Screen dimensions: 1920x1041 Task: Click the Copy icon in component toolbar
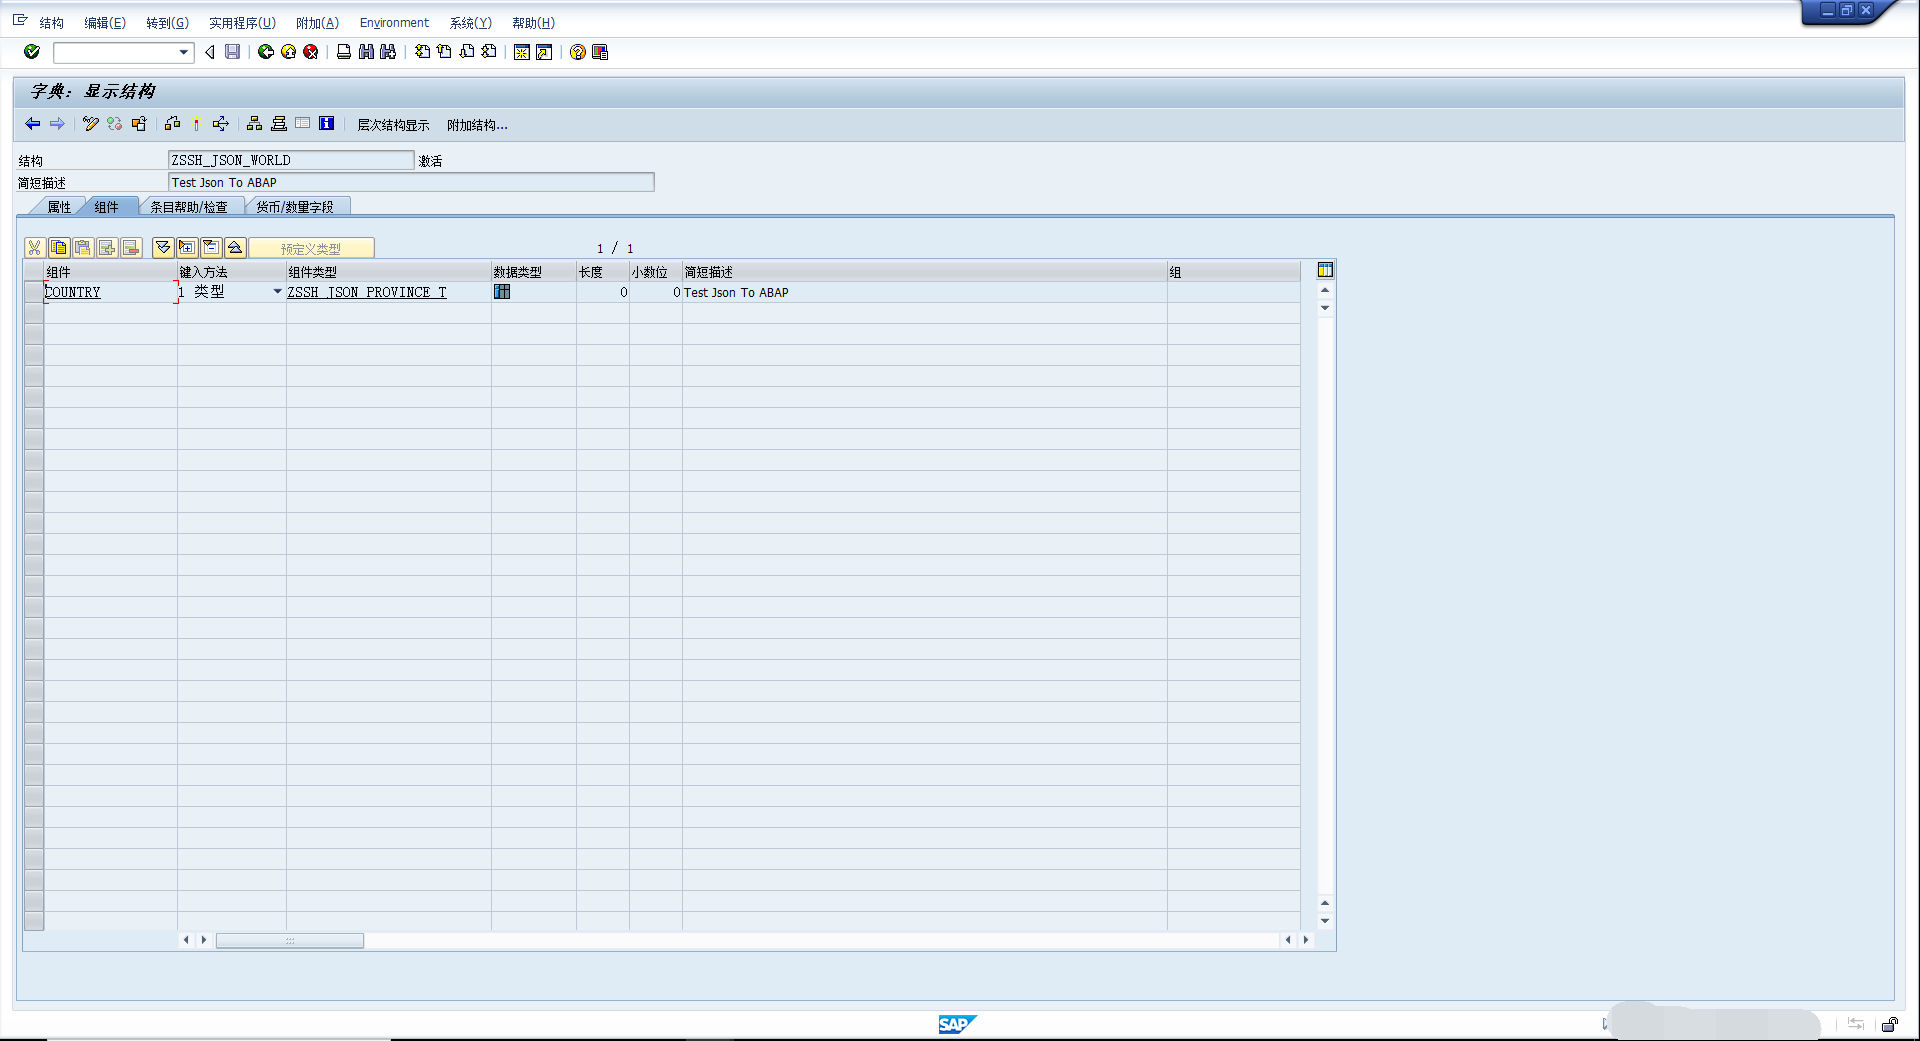click(59, 248)
